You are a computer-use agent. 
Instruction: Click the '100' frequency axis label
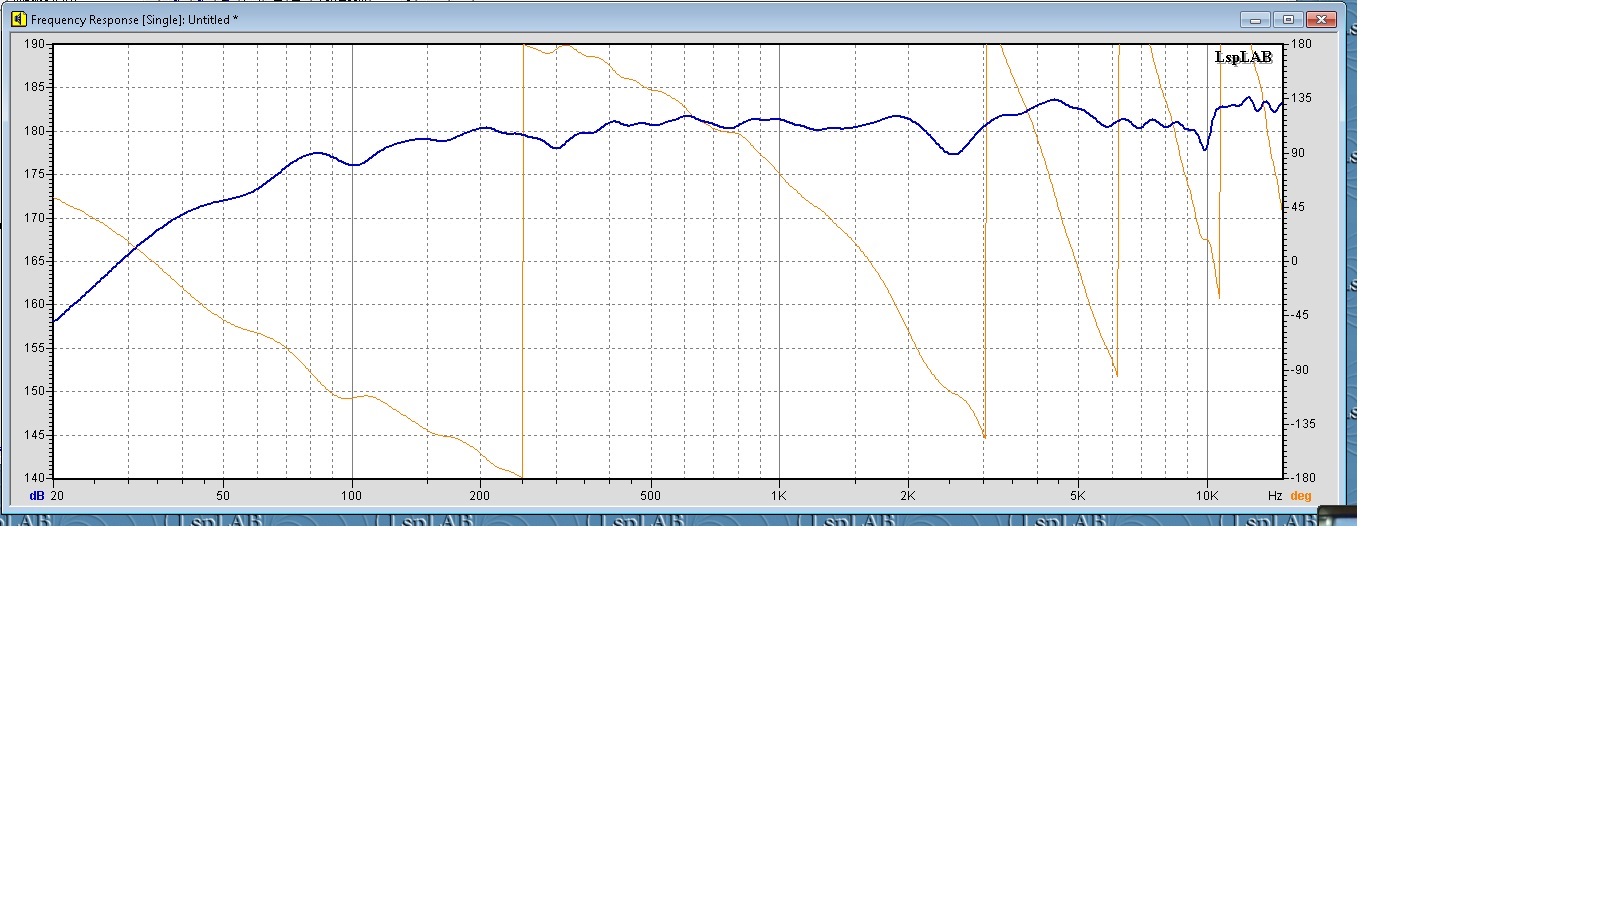pyautogui.click(x=351, y=496)
